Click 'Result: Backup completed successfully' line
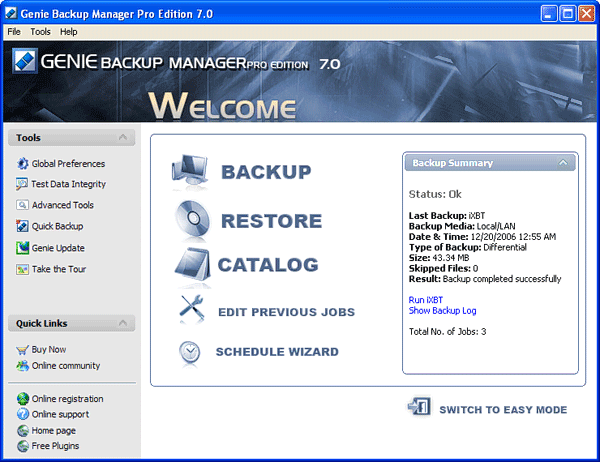The width and height of the screenshot is (600, 462). tap(485, 279)
